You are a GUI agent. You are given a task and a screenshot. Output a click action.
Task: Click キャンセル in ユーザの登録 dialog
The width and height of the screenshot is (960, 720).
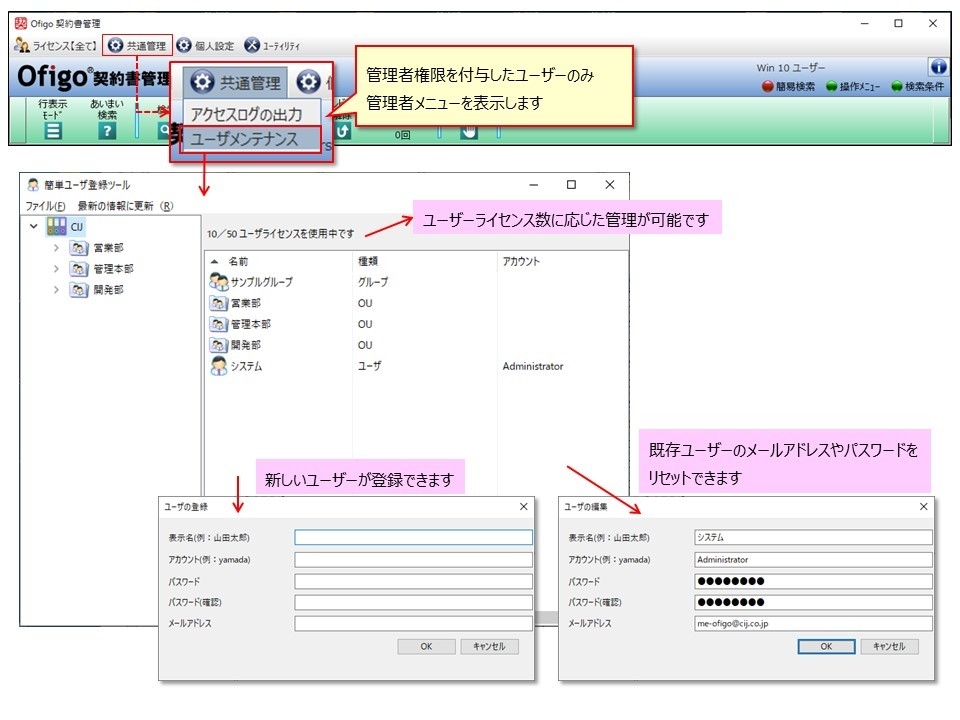click(x=489, y=646)
